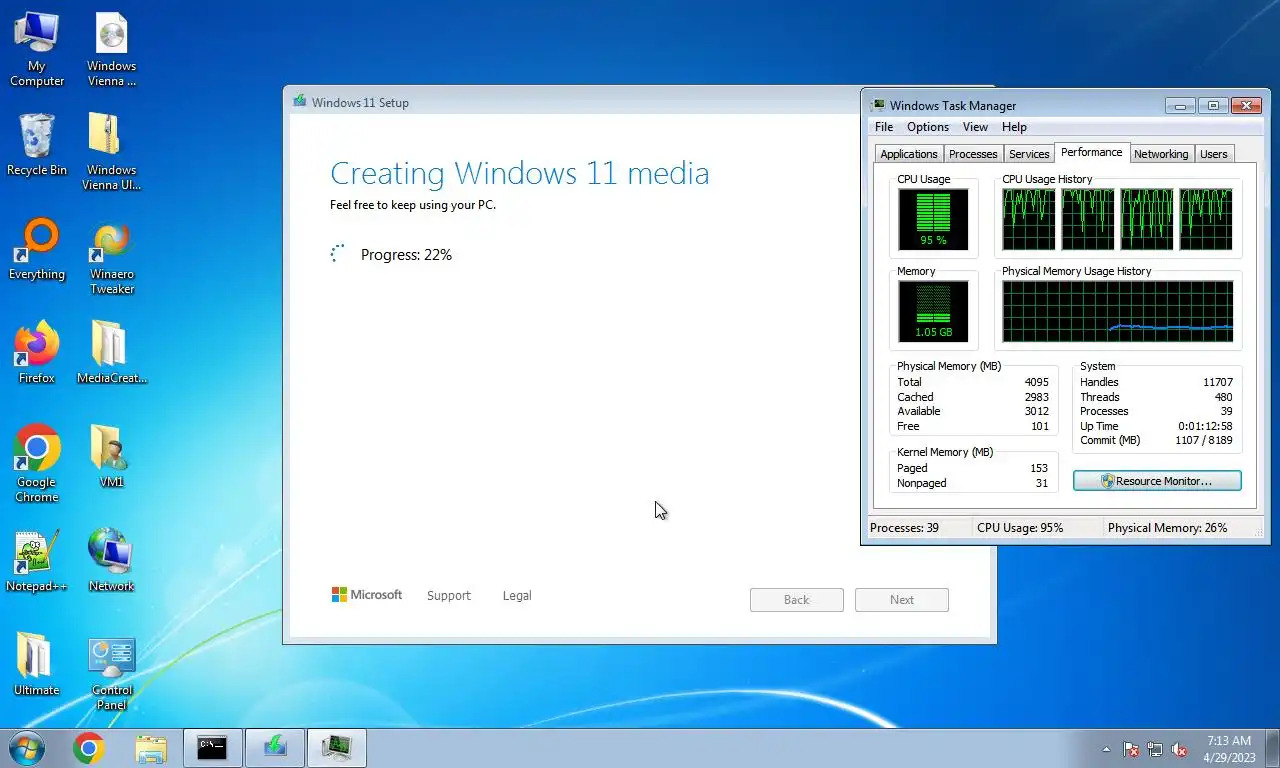Click the Legal link in Setup

[517, 595]
